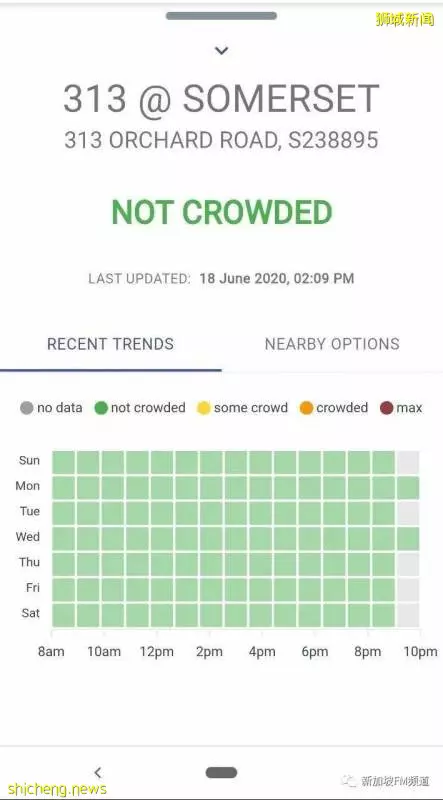Select the gray Sunday 9pm no-data cell
Screen dimensions: 443x800
[x=408, y=462]
